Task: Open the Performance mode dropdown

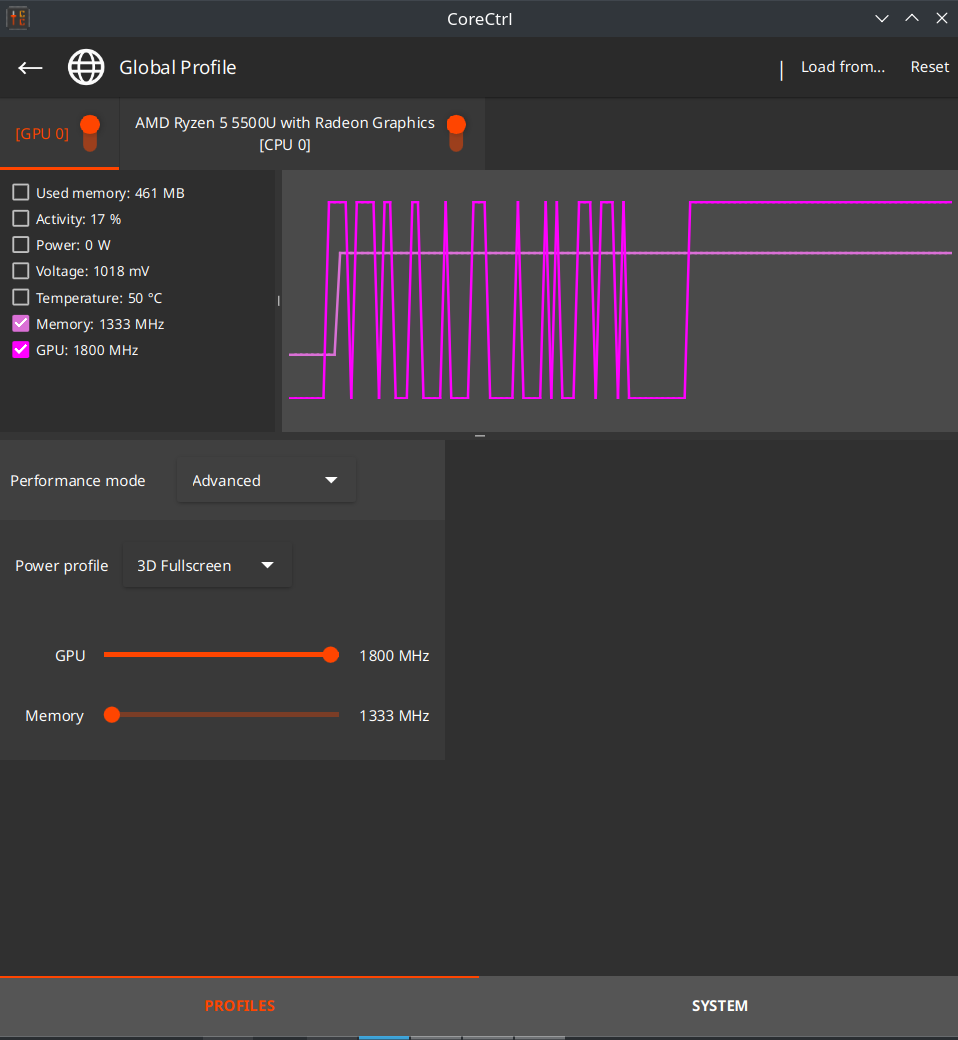Action: pos(266,480)
